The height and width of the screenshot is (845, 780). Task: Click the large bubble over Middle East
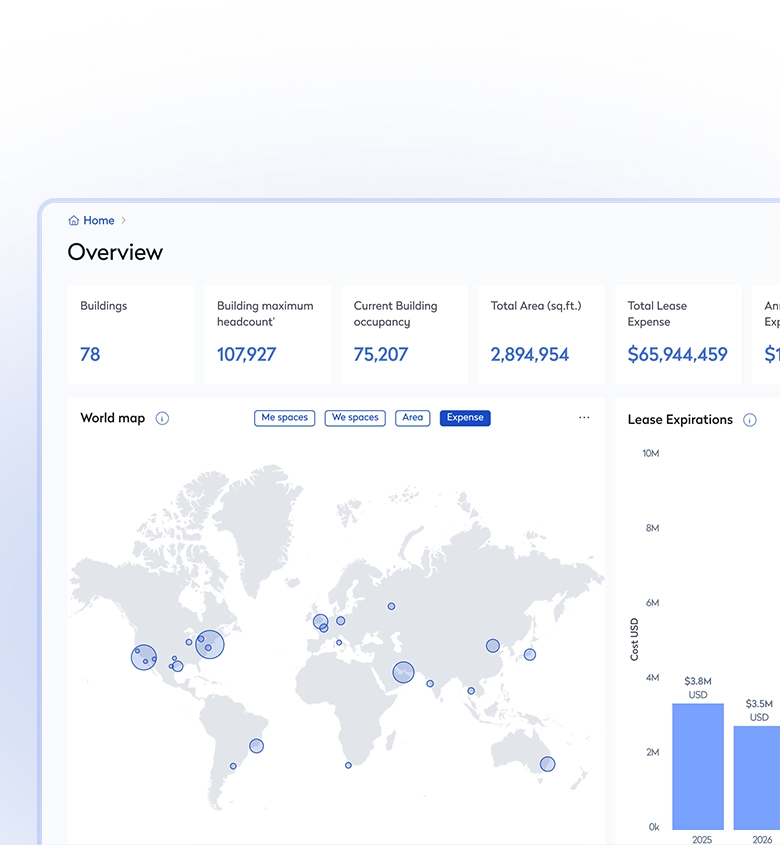tap(403, 673)
